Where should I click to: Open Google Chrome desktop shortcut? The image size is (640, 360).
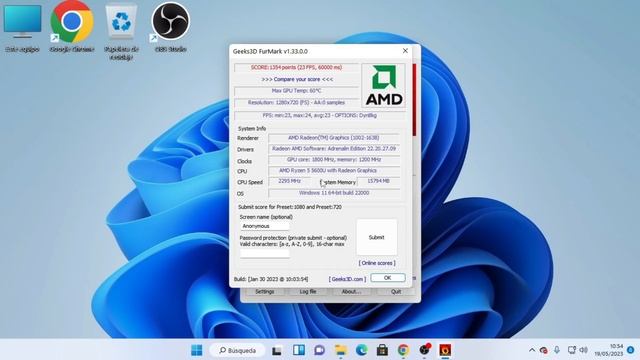pos(72,28)
